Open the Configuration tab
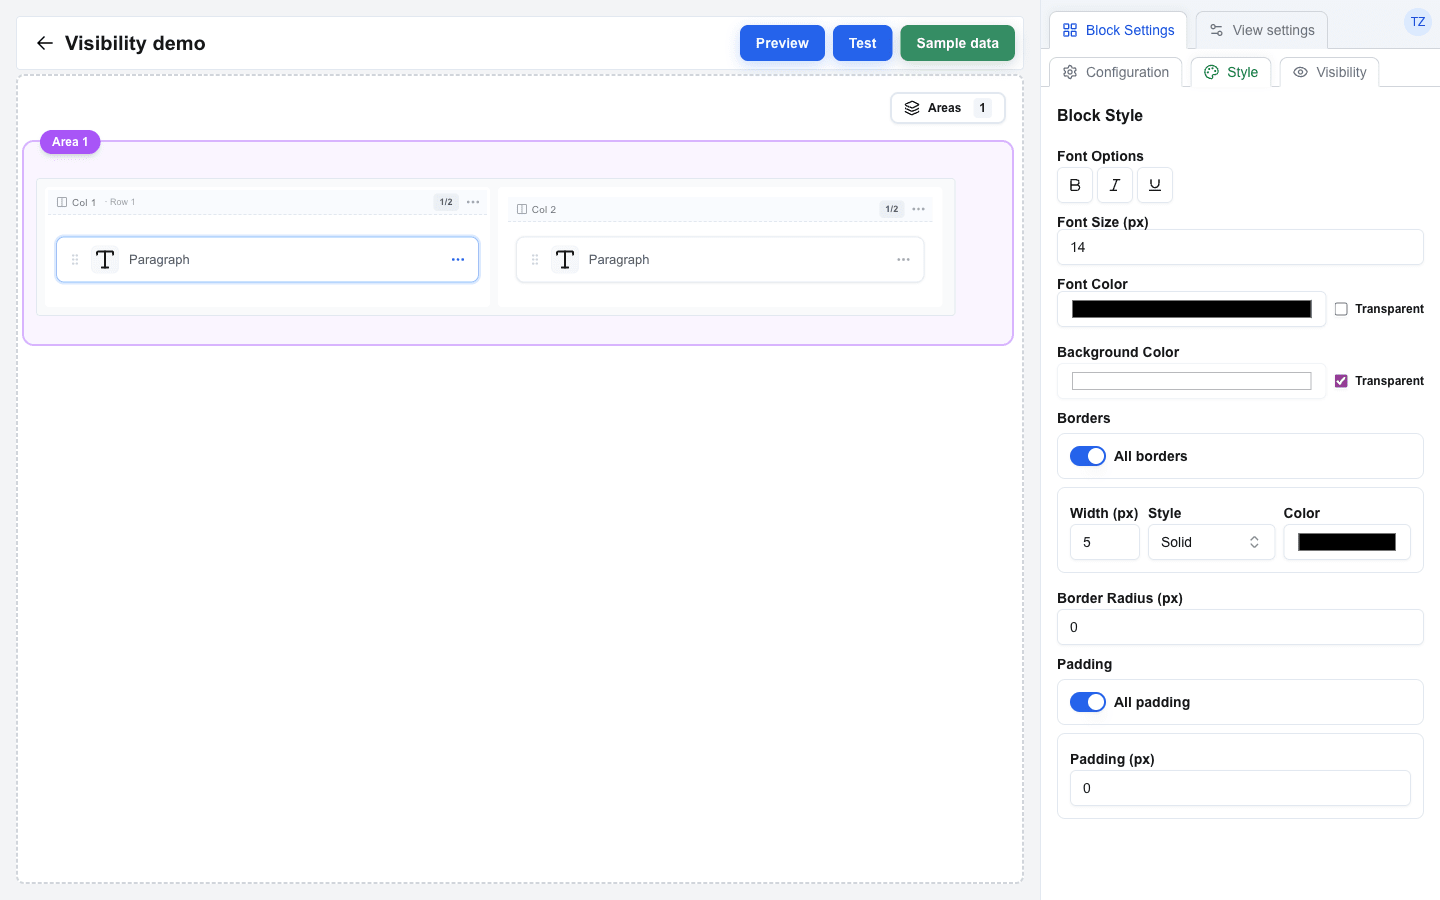This screenshot has height=900, width=1440. coord(1116,72)
